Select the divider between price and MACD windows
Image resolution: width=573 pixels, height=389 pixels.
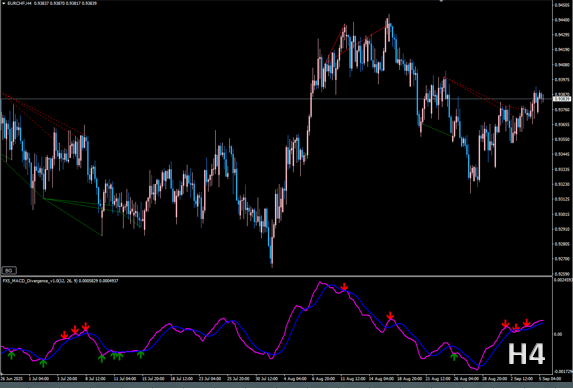[x=276, y=276]
